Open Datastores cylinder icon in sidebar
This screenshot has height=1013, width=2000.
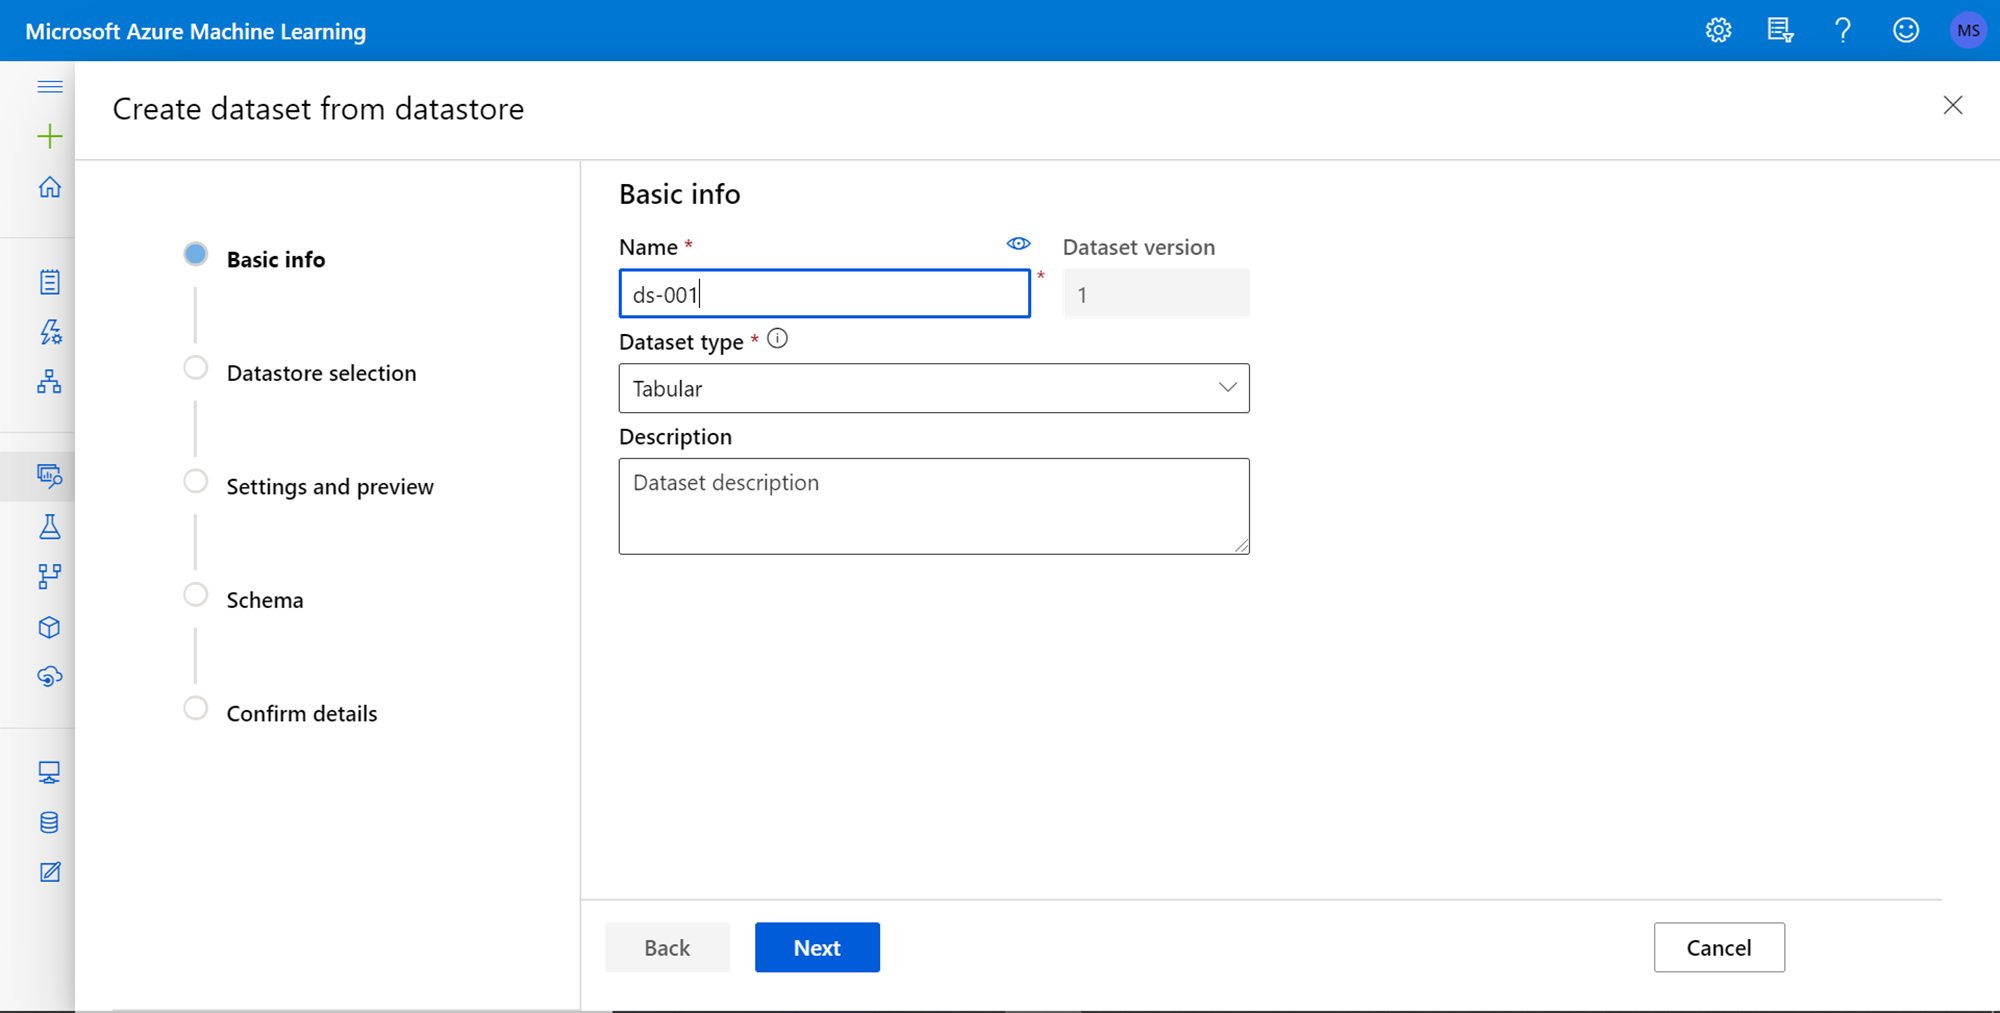click(49, 822)
